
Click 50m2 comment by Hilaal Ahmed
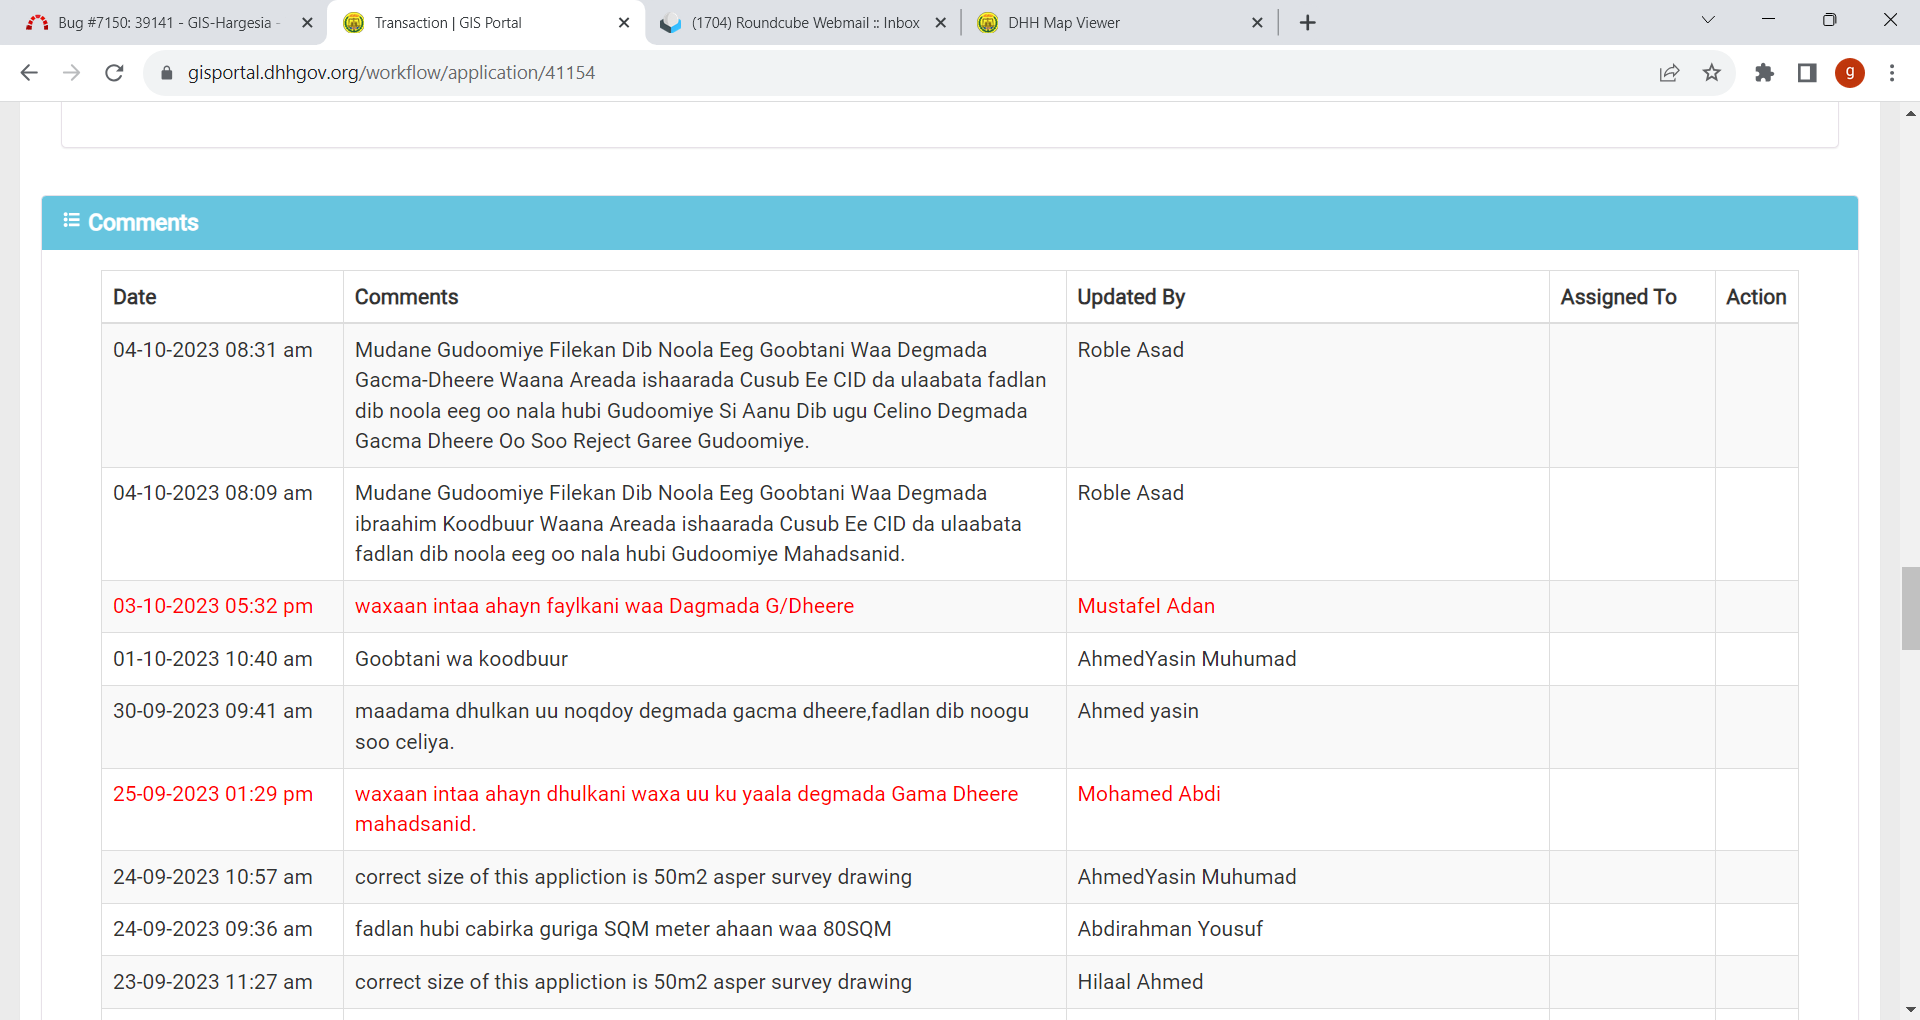(633, 982)
